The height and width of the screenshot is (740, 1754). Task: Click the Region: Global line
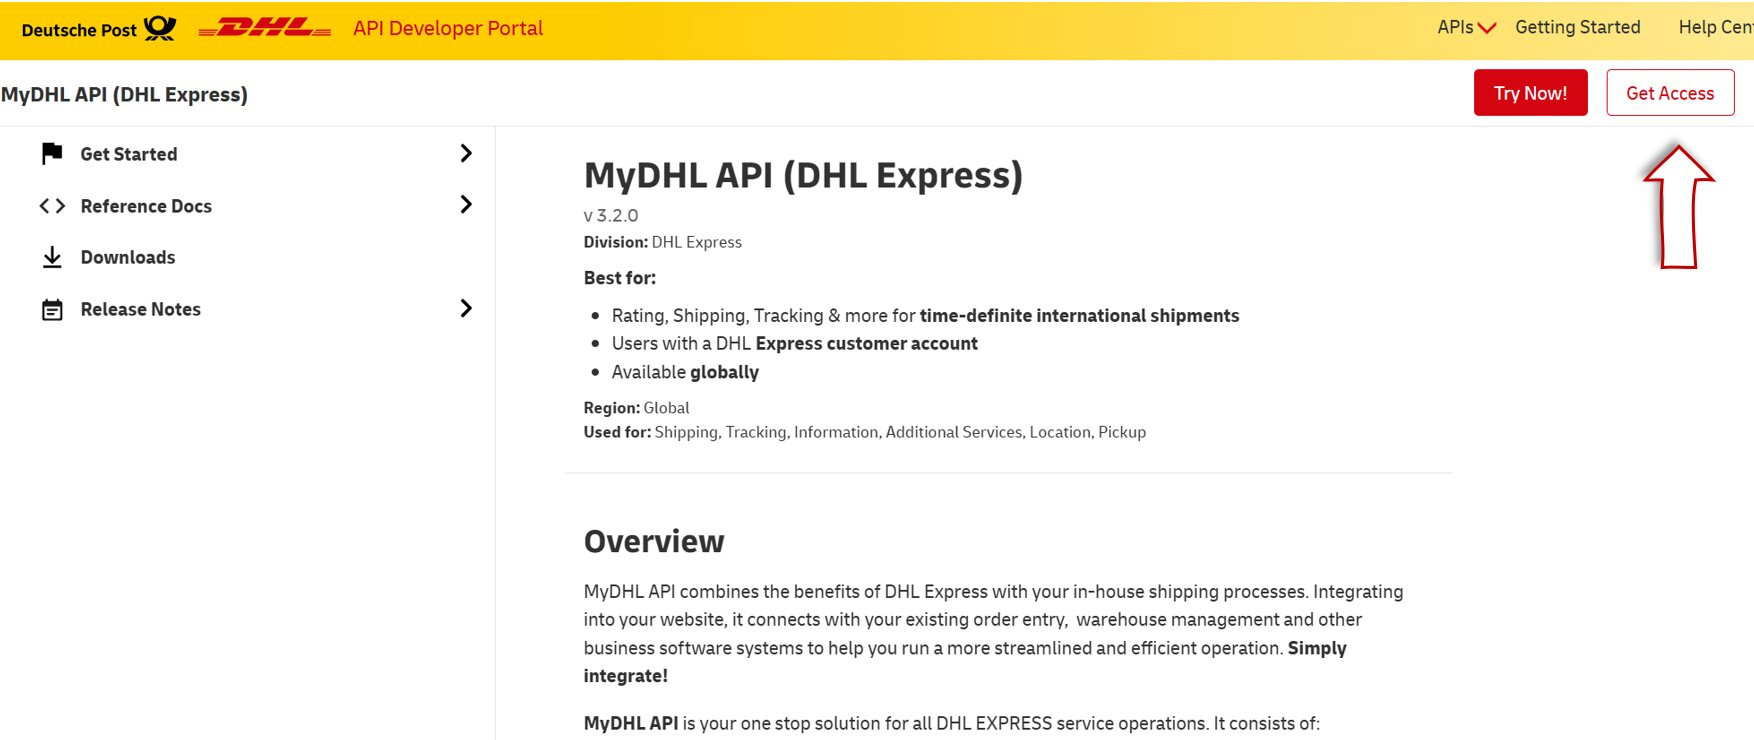pyautogui.click(x=637, y=408)
